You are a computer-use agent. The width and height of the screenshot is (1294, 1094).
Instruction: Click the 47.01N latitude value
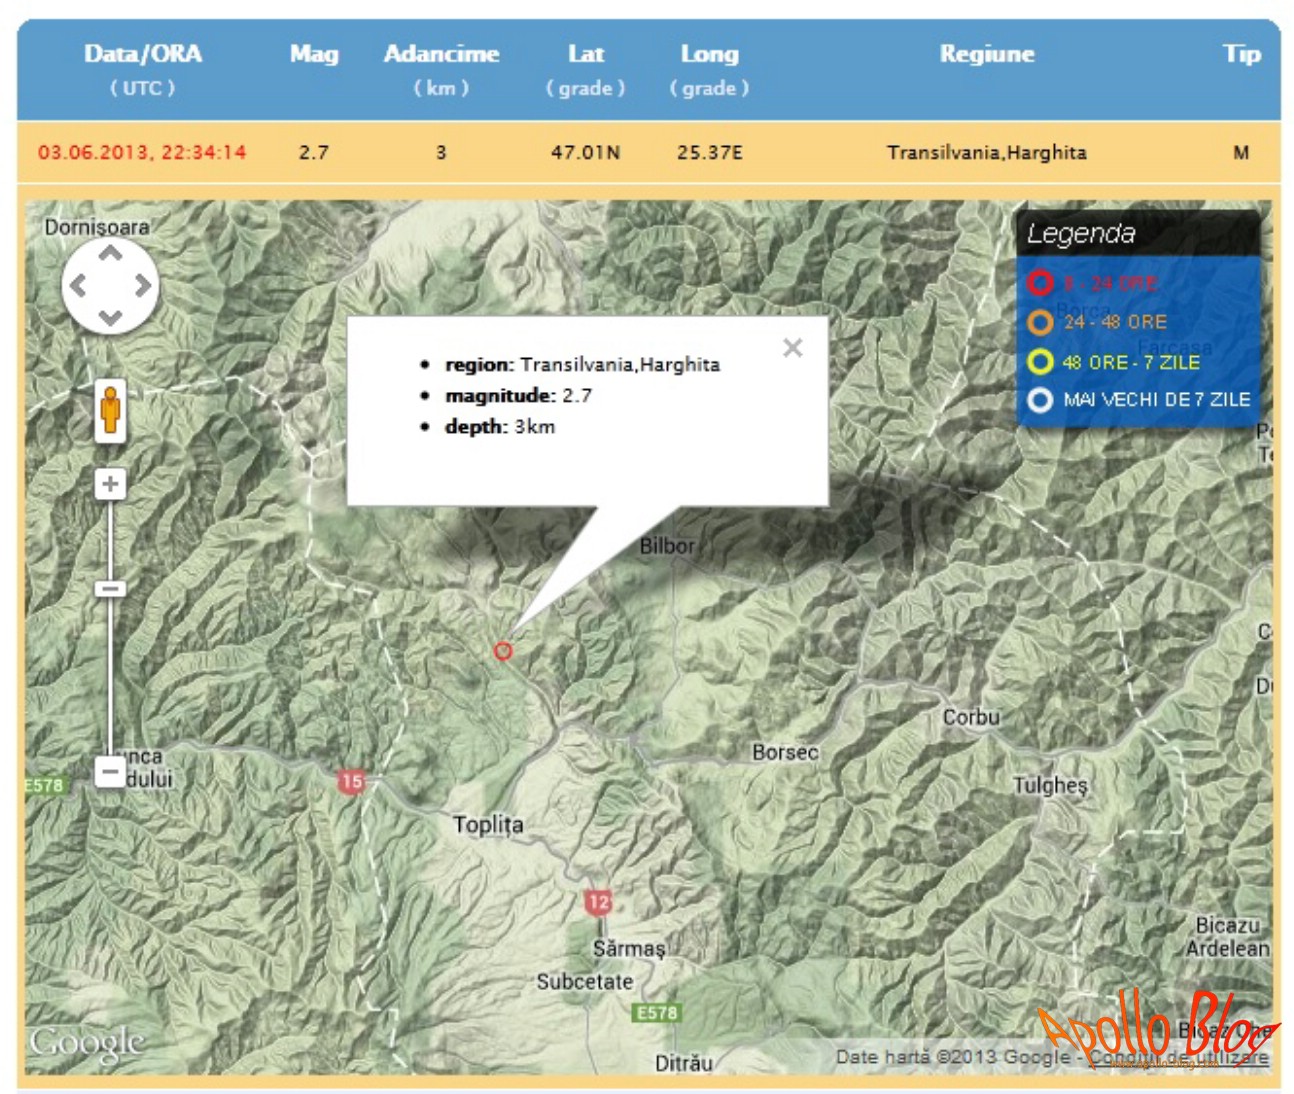pyautogui.click(x=586, y=152)
